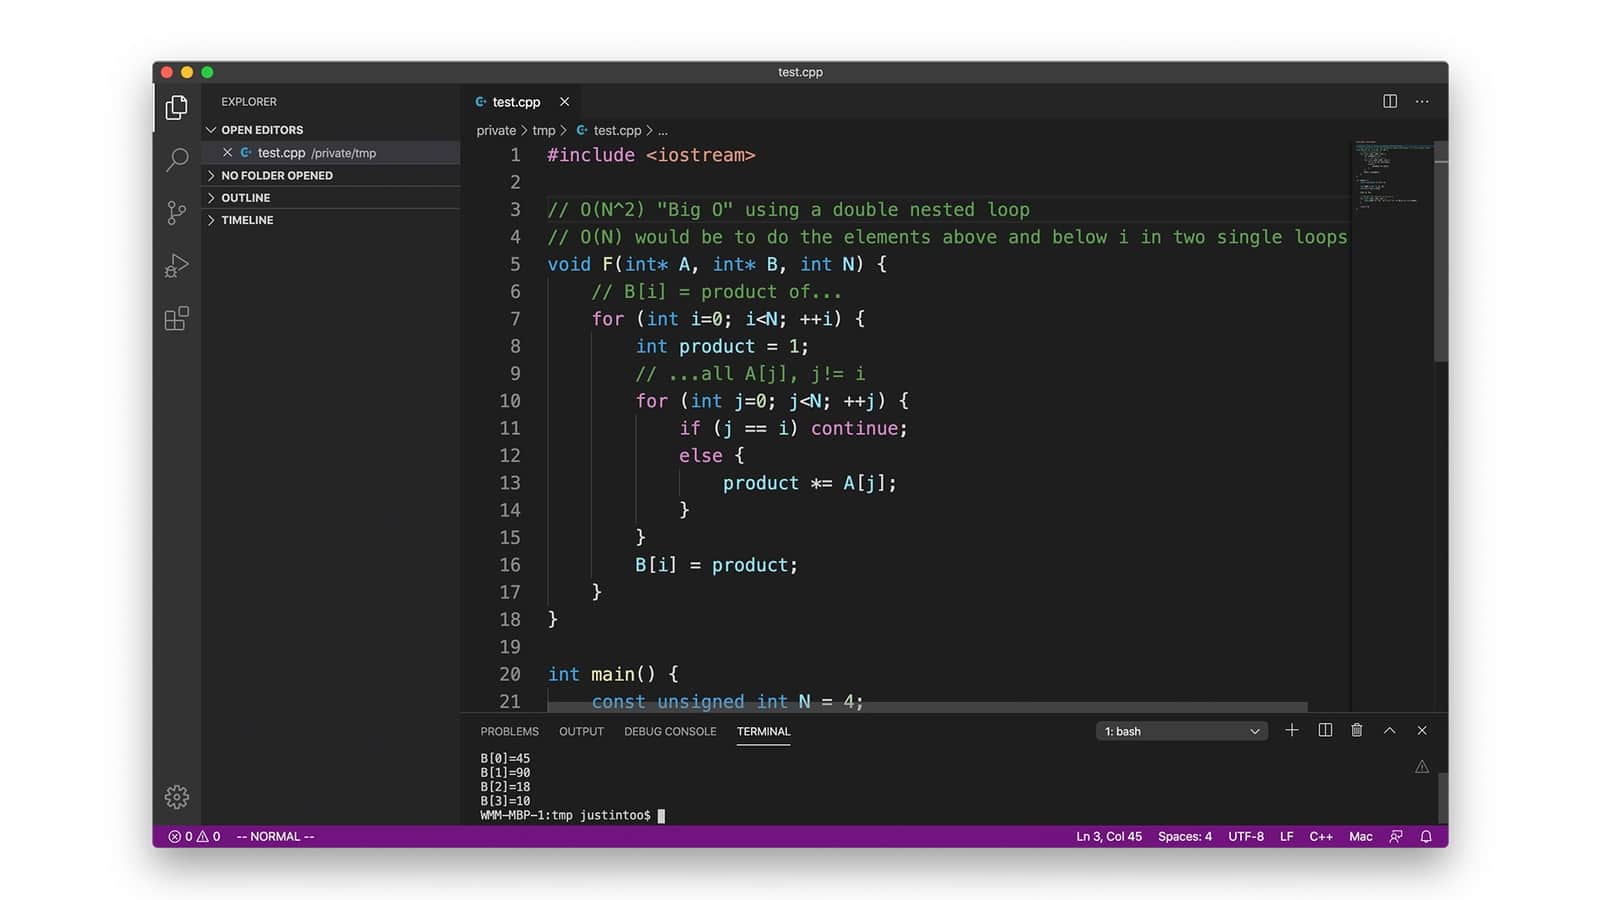Split the terminal pane
This screenshot has height=900, width=1600.
click(1324, 730)
